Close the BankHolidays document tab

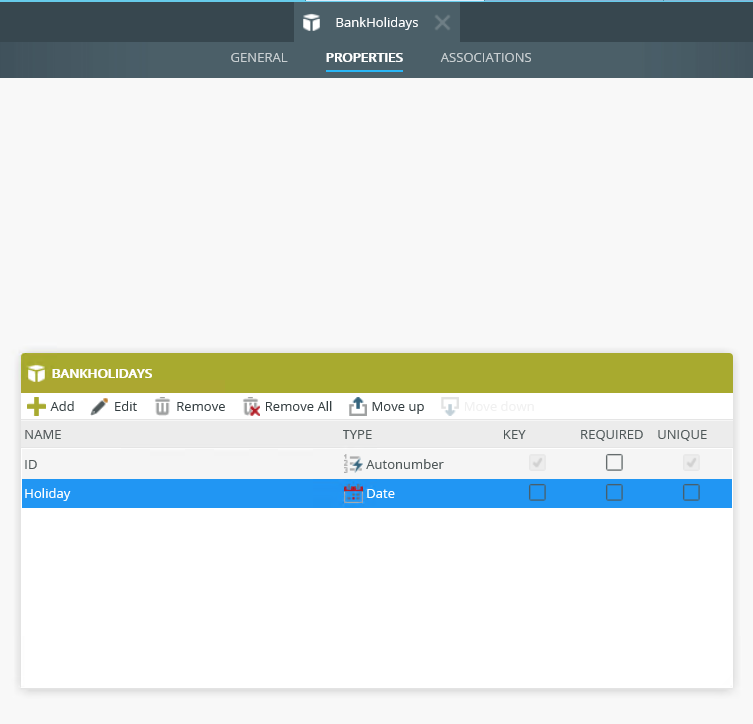442,22
